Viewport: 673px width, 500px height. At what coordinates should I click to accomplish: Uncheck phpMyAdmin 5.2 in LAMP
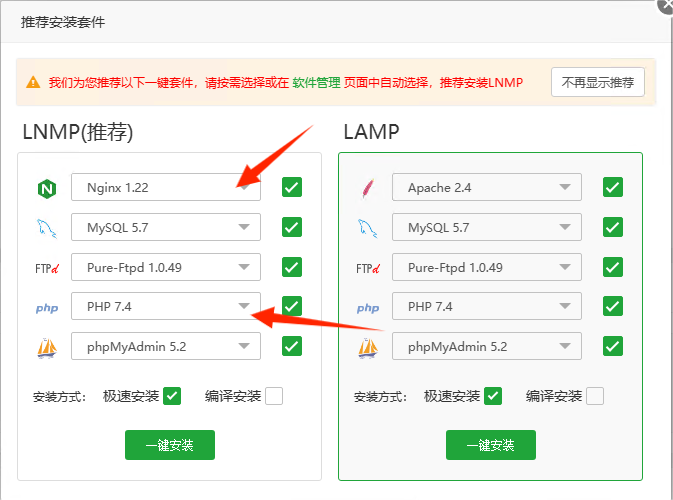tap(613, 346)
